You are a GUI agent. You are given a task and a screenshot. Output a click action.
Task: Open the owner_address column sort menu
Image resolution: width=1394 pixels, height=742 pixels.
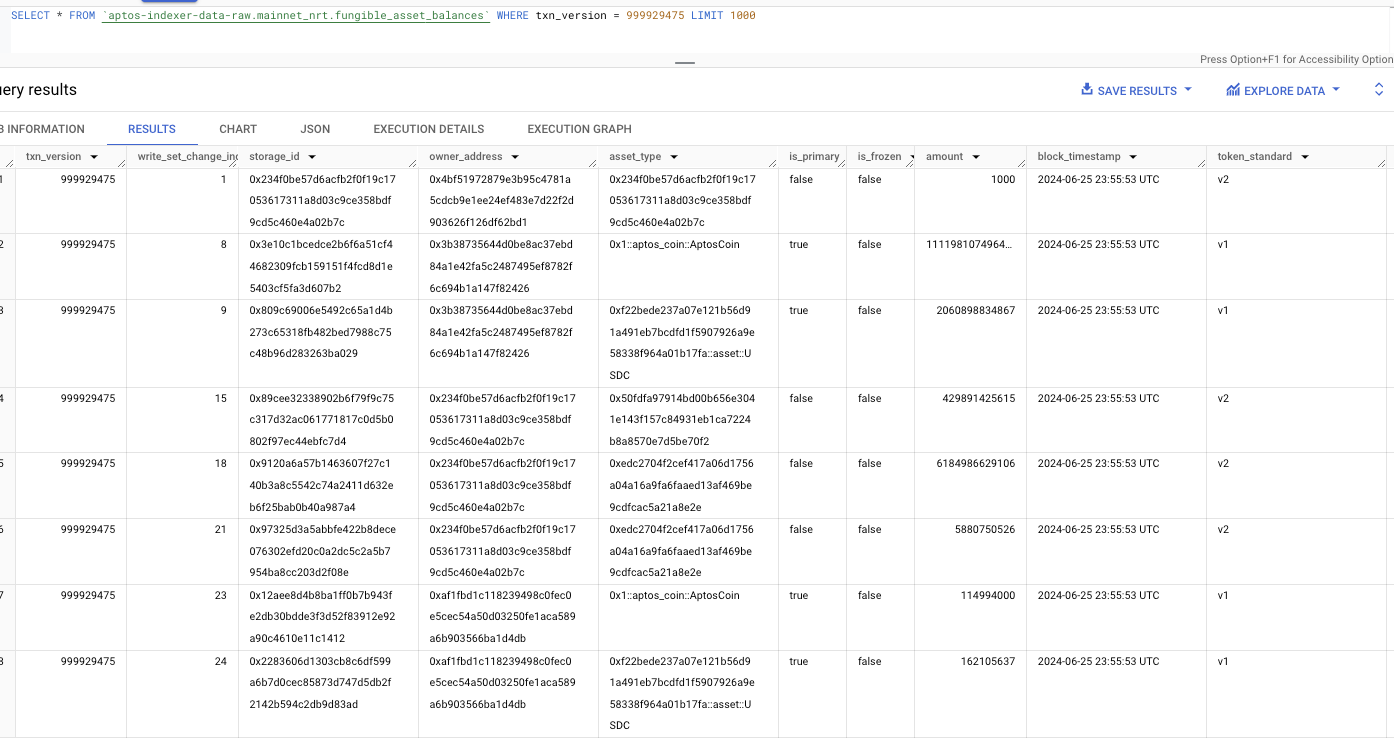514,157
